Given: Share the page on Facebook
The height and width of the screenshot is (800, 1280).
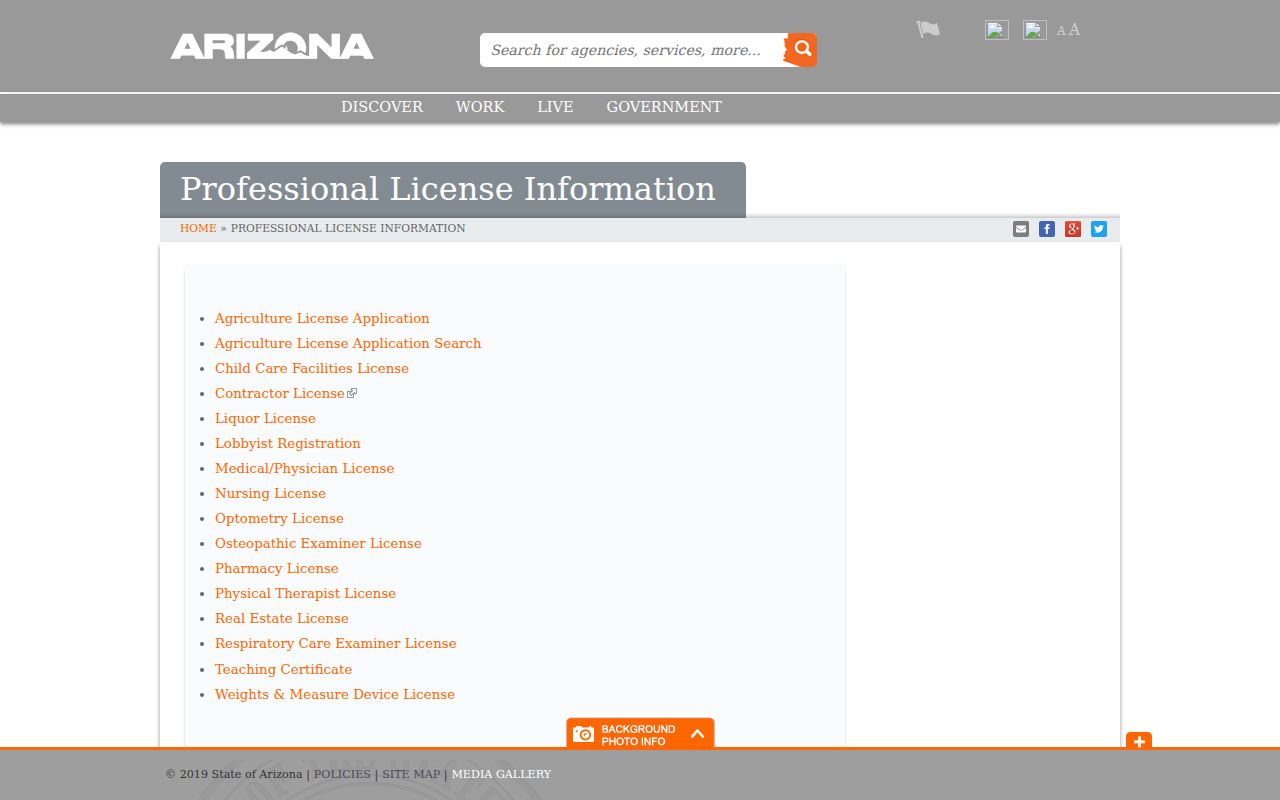Looking at the screenshot, I should click(1047, 229).
